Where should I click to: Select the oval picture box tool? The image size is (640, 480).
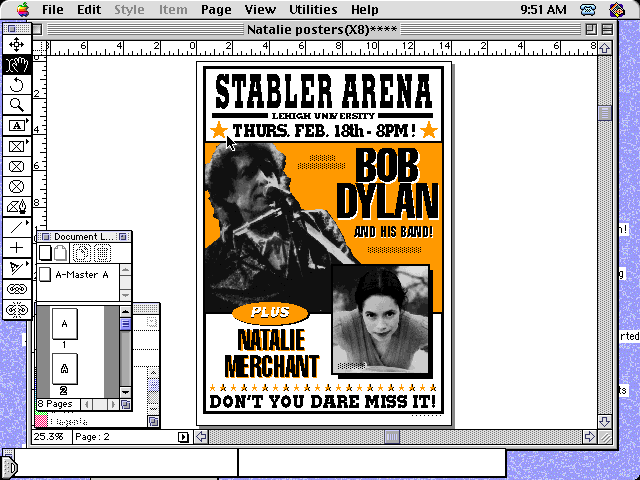pos(16,186)
